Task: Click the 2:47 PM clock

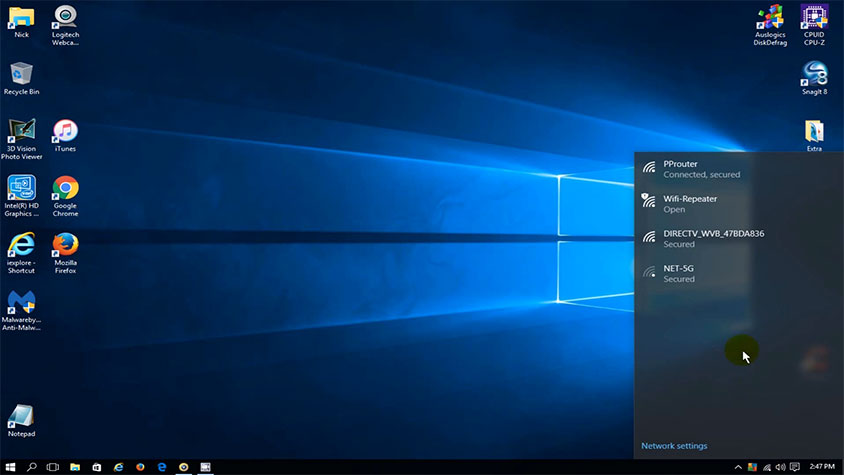Action: [822, 466]
